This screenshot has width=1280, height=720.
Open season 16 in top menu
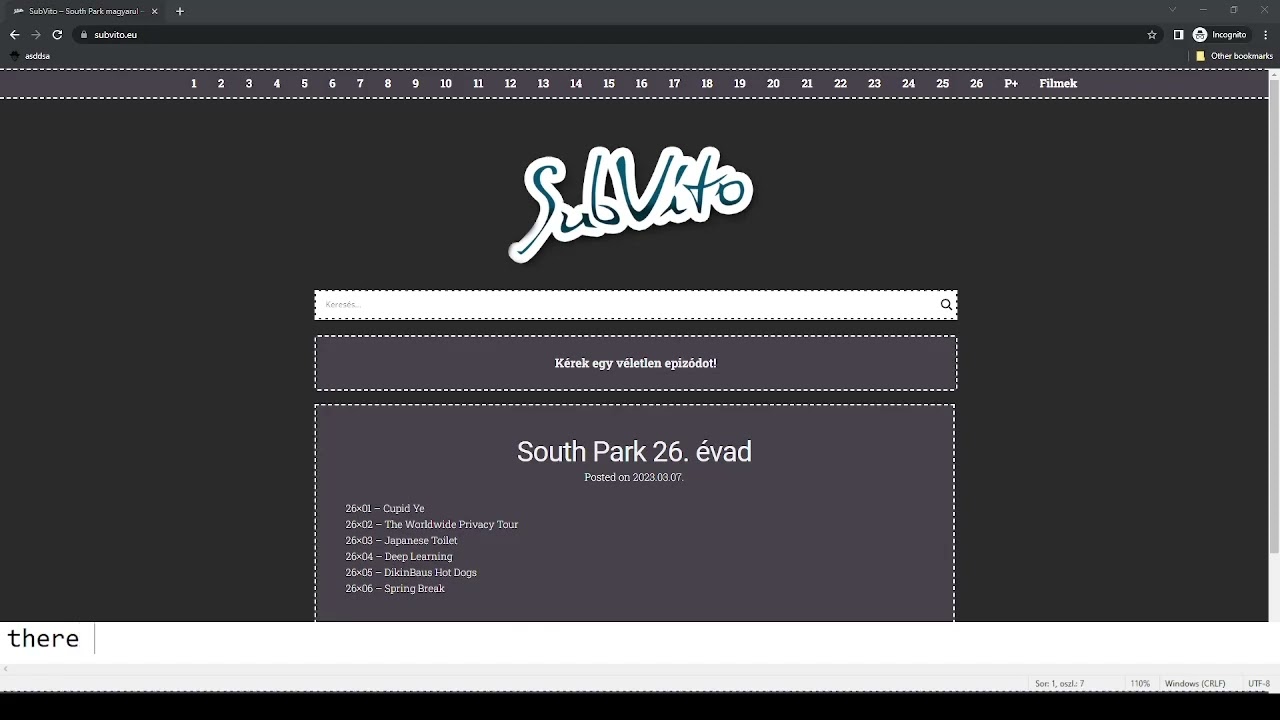641,83
